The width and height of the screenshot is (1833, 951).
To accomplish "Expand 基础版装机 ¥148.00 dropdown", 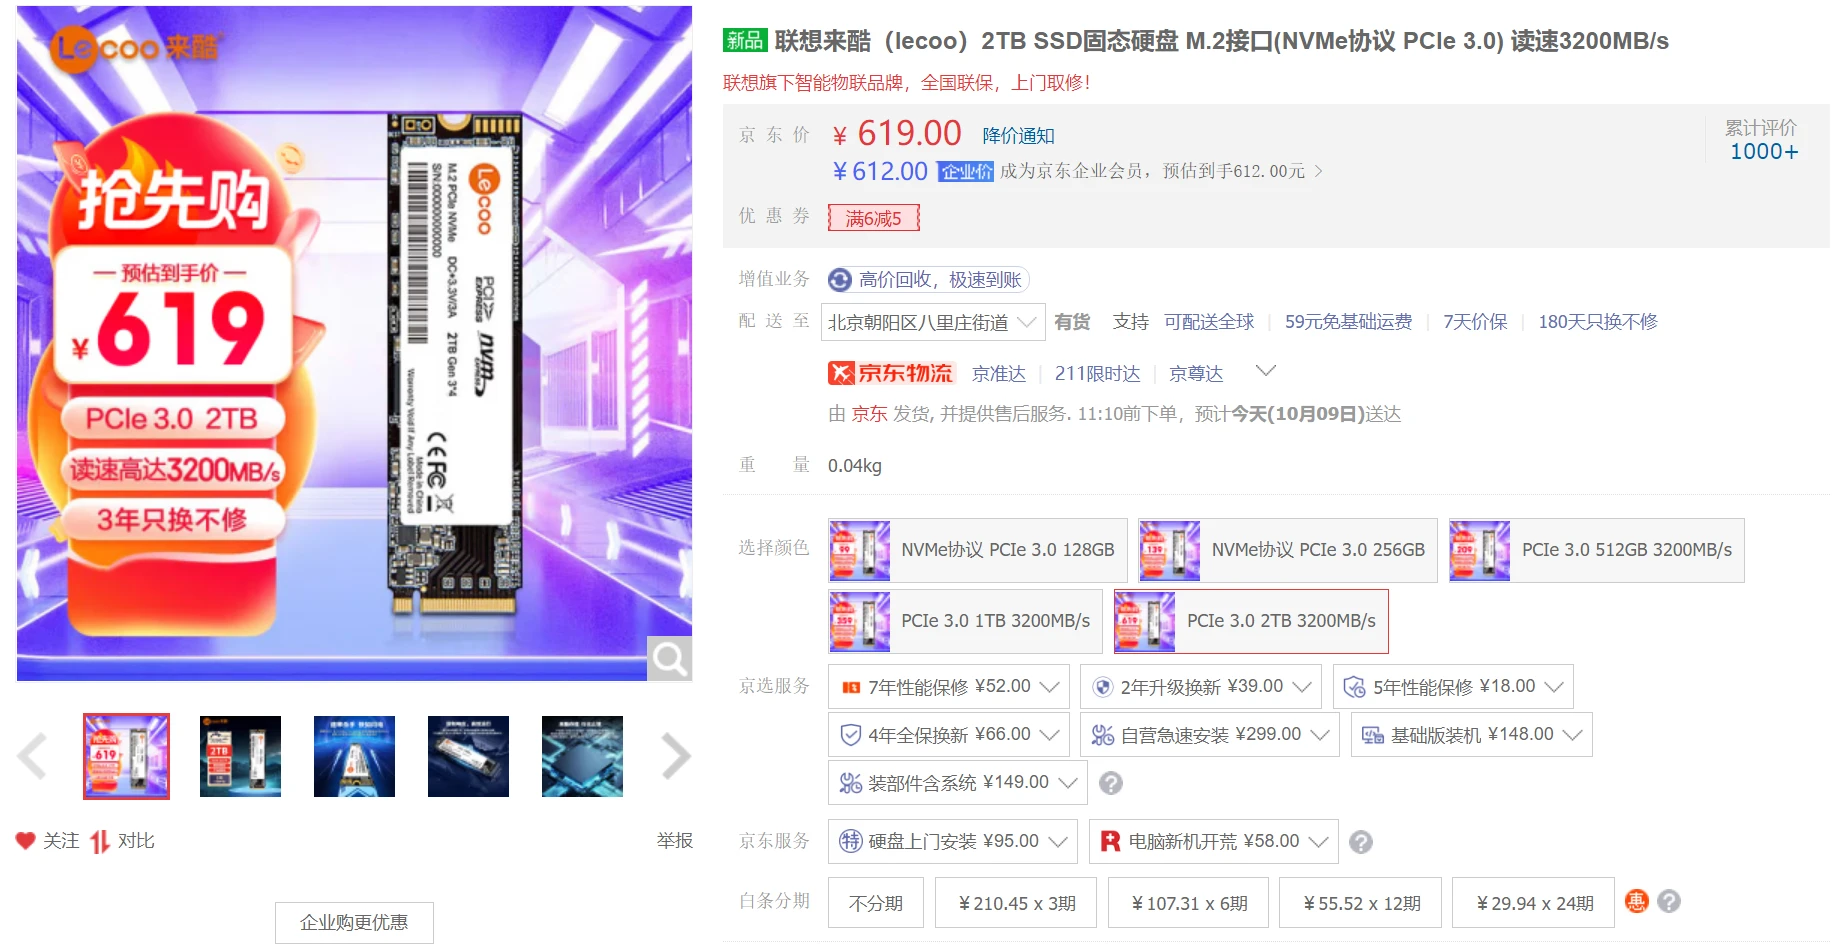I will [1471, 735].
